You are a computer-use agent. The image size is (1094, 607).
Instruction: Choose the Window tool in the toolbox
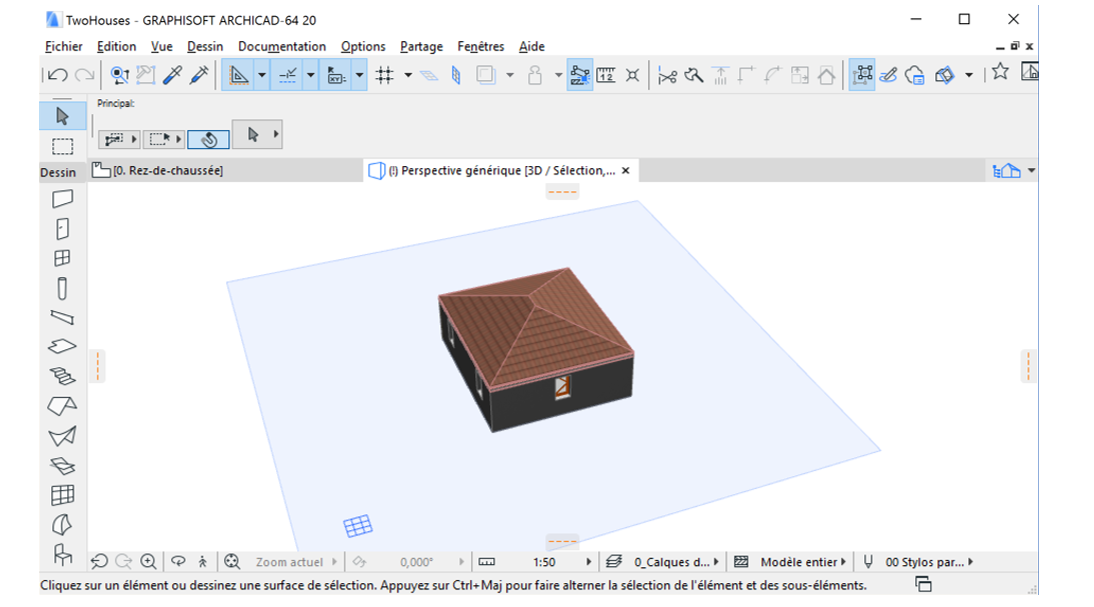pos(62,258)
